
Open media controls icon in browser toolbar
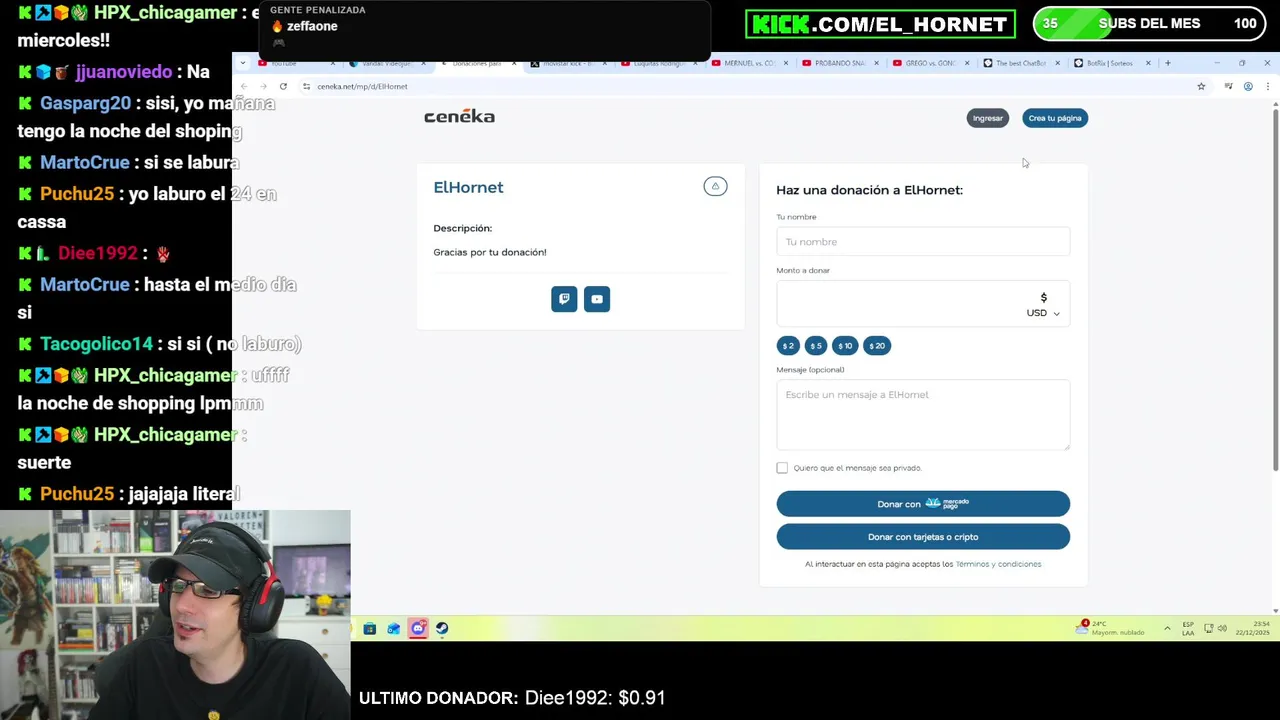pos(1228,86)
